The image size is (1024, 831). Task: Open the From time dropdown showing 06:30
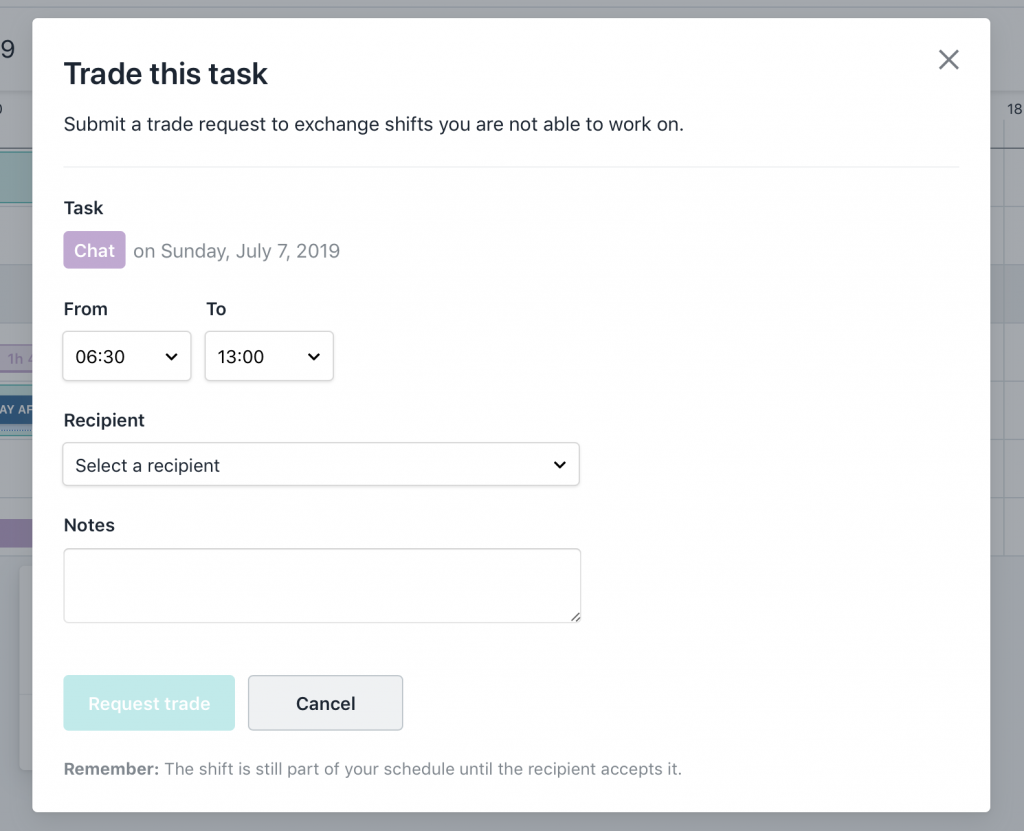click(126, 357)
